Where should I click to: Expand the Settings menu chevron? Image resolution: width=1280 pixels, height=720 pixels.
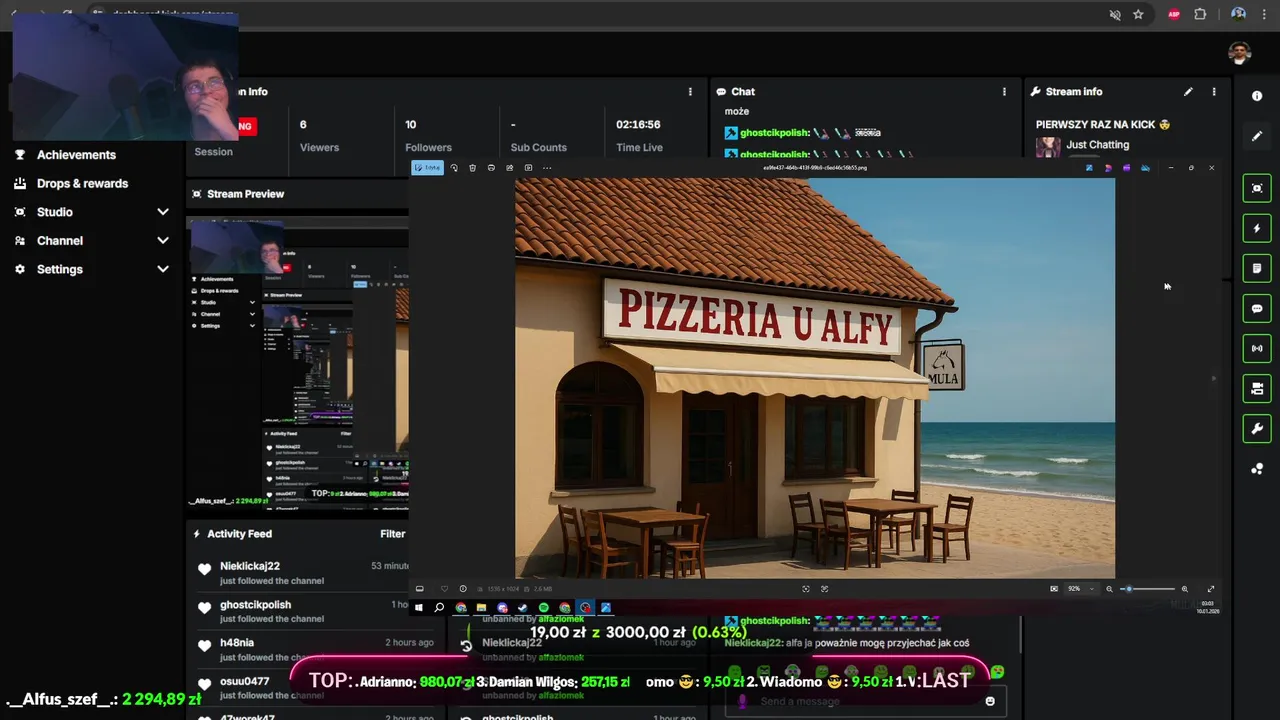click(163, 269)
